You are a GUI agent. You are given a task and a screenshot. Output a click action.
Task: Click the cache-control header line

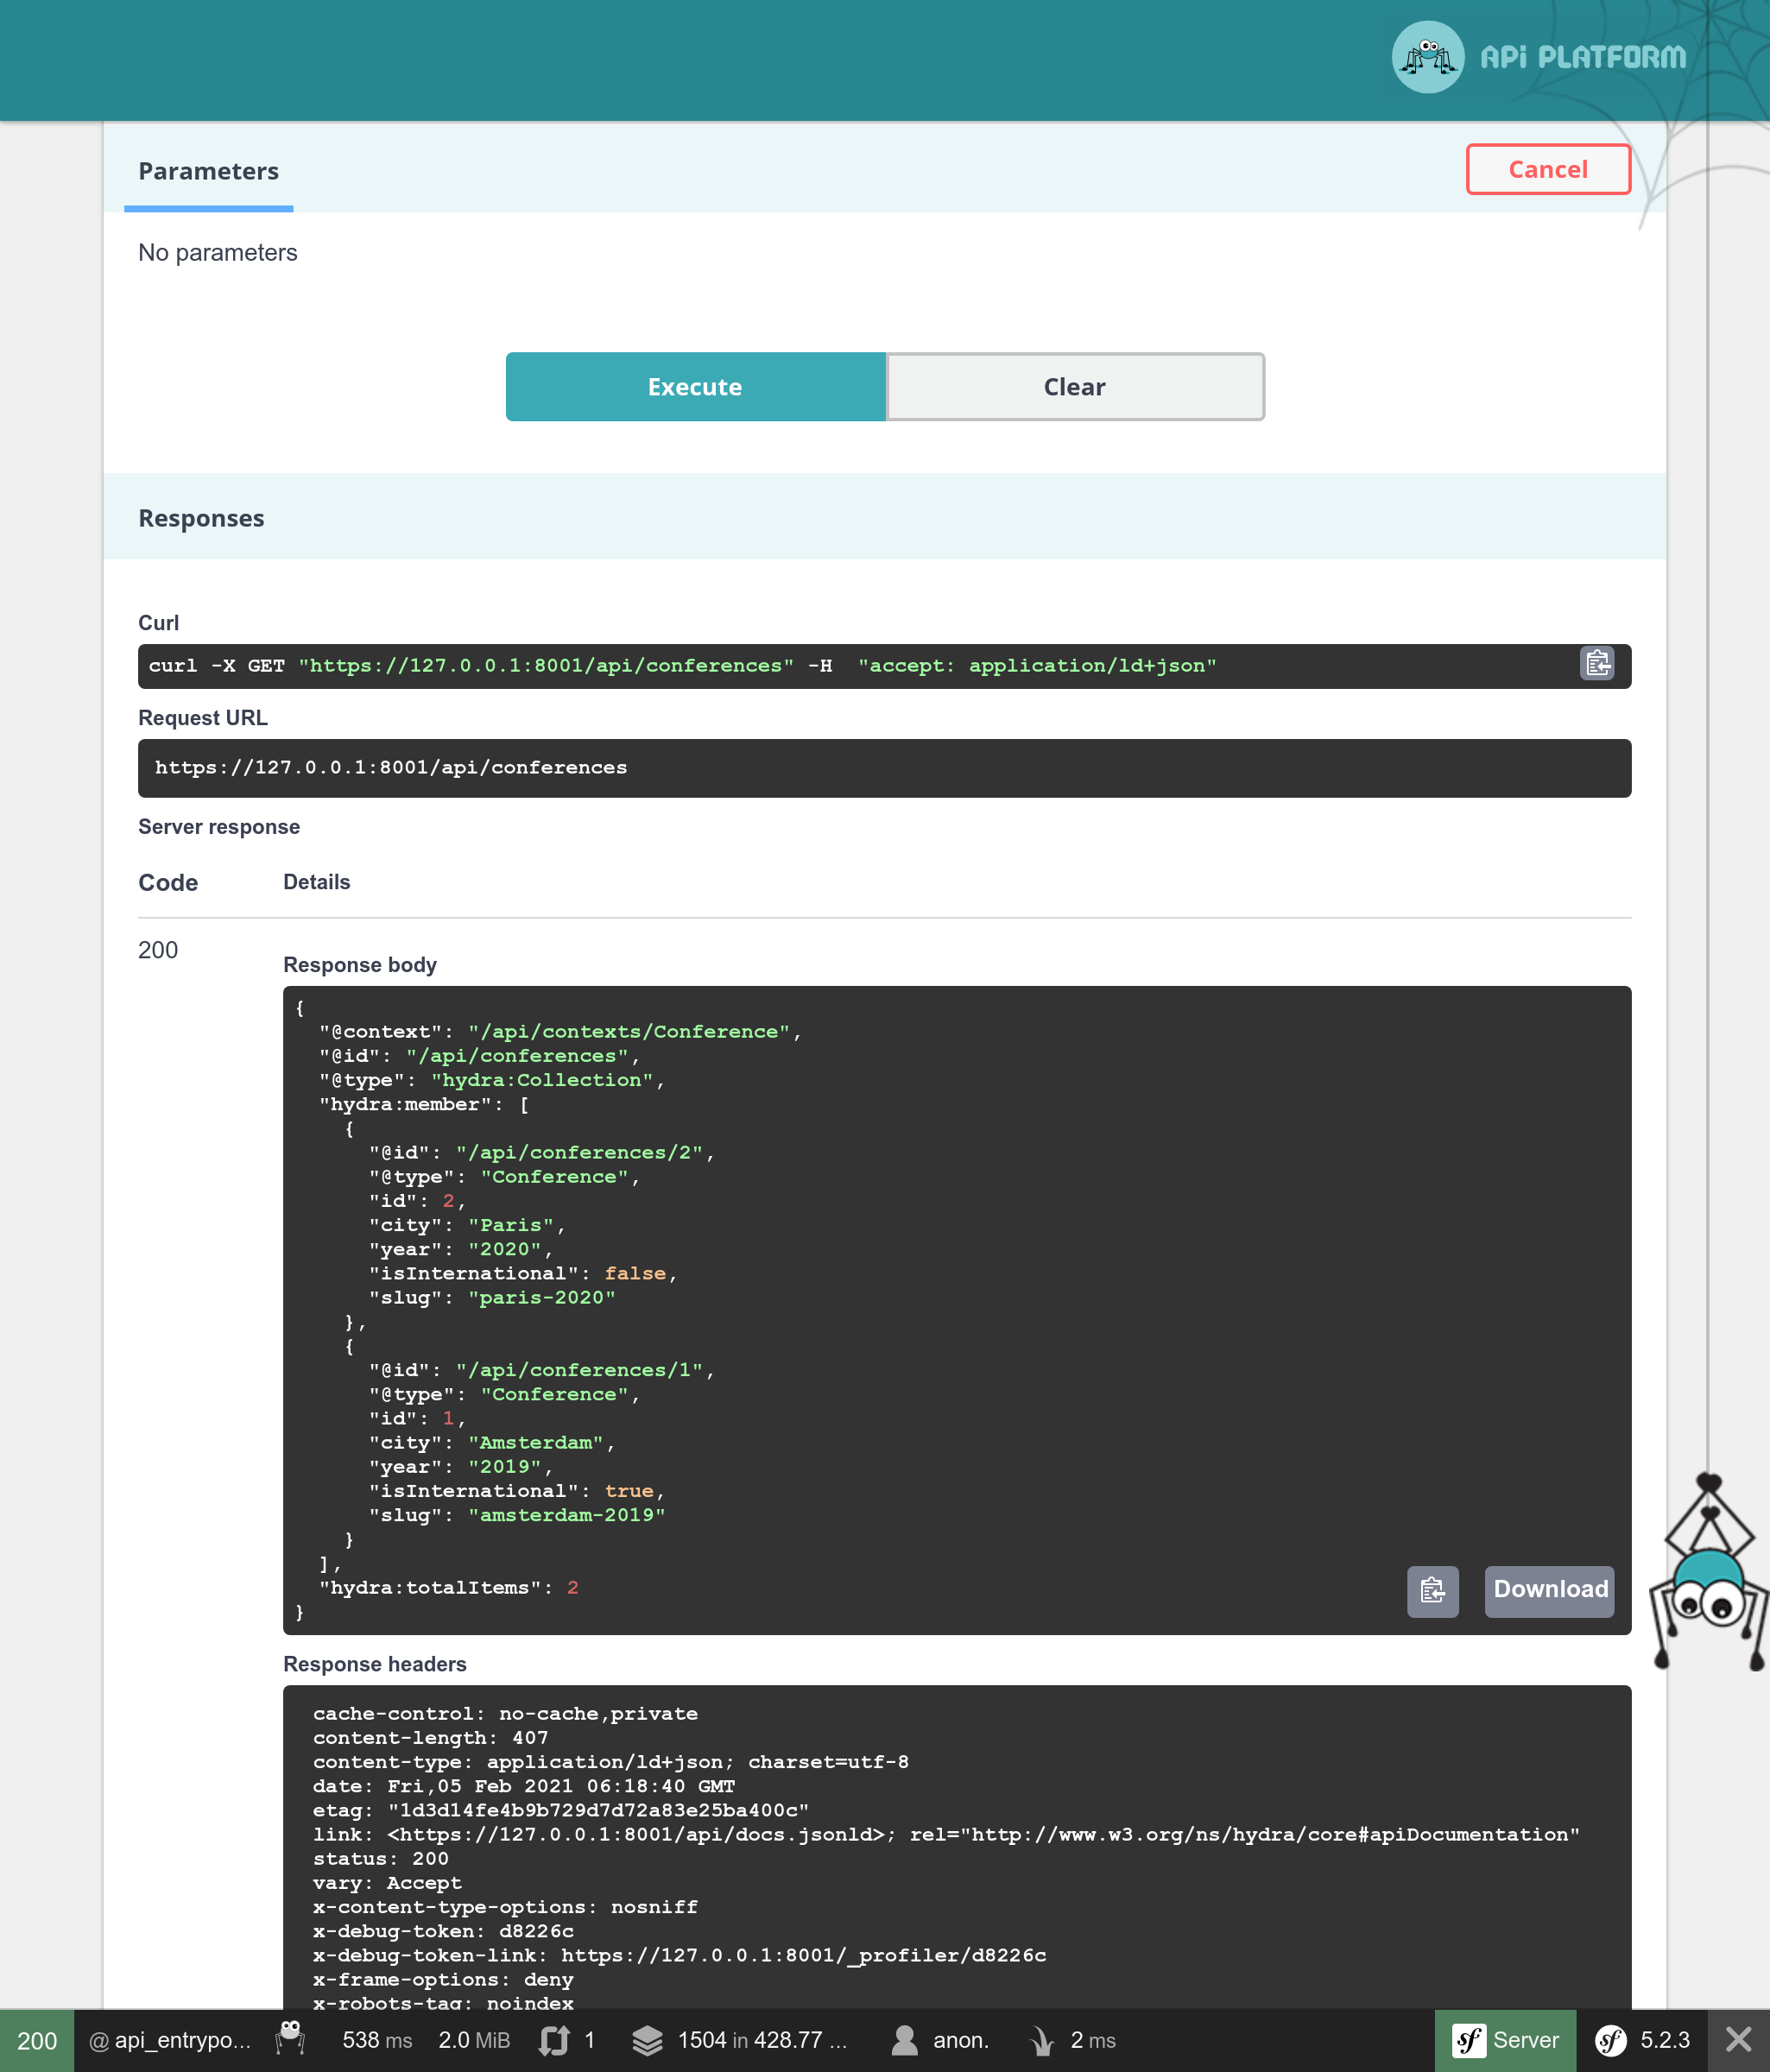(x=505, y=1714)
